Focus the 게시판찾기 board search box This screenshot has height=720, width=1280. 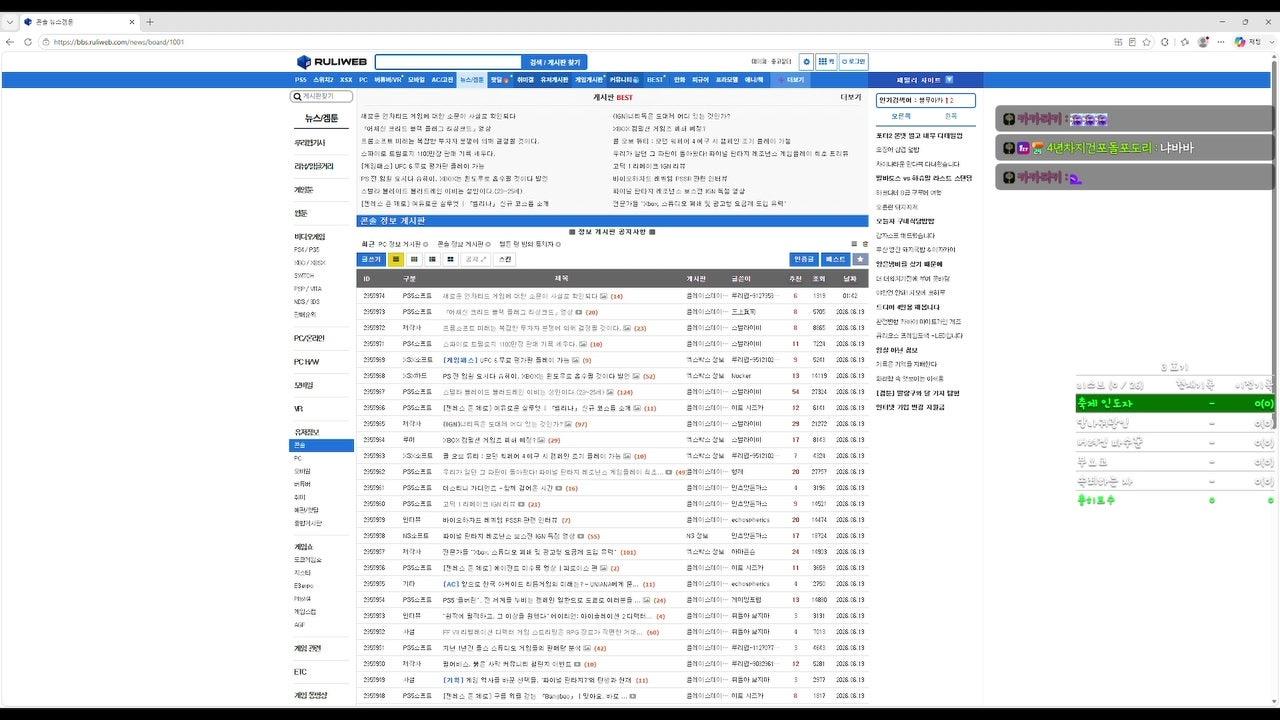(x=322, y=96)
